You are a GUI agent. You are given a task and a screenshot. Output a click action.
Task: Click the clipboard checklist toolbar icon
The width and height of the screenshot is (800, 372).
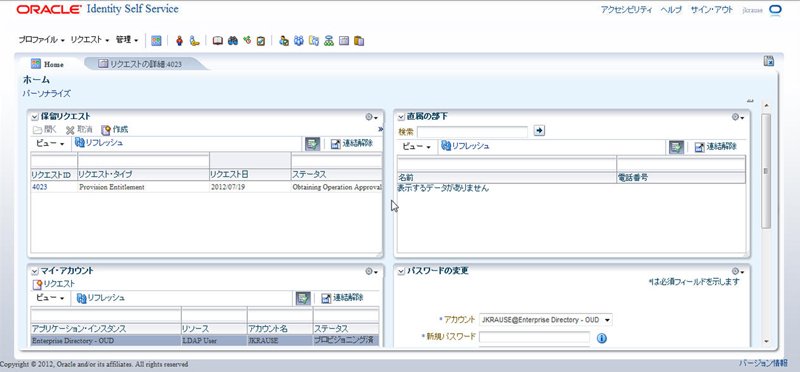[261, 40]
